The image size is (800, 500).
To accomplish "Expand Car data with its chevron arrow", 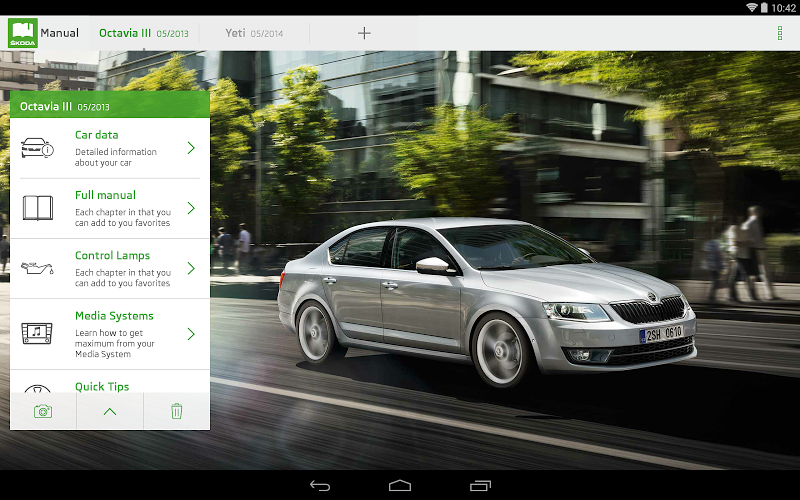I will [191, 148].
